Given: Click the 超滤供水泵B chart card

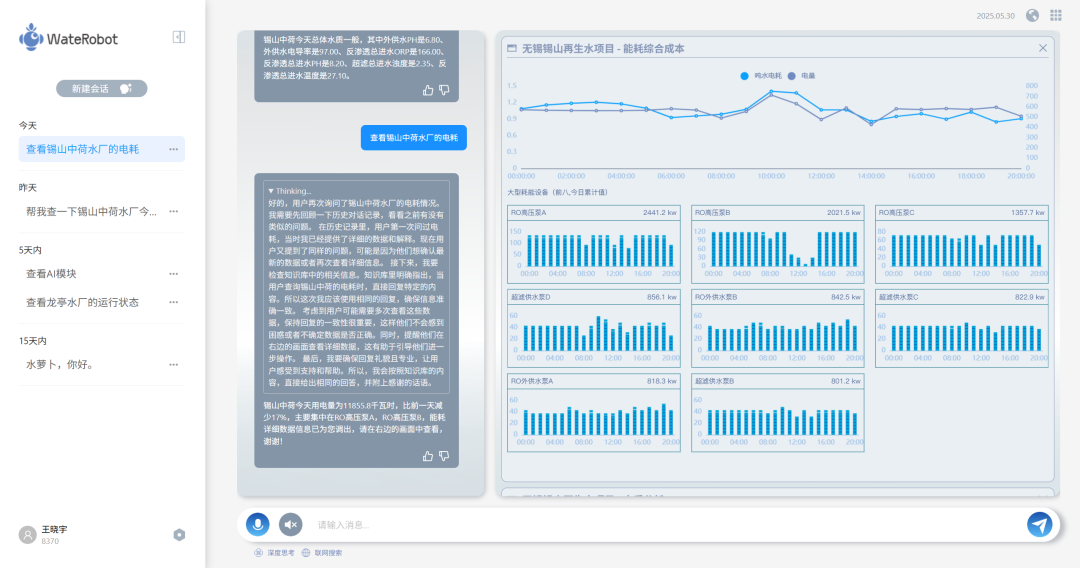Looking at the screenshot, I should [778, 412].
